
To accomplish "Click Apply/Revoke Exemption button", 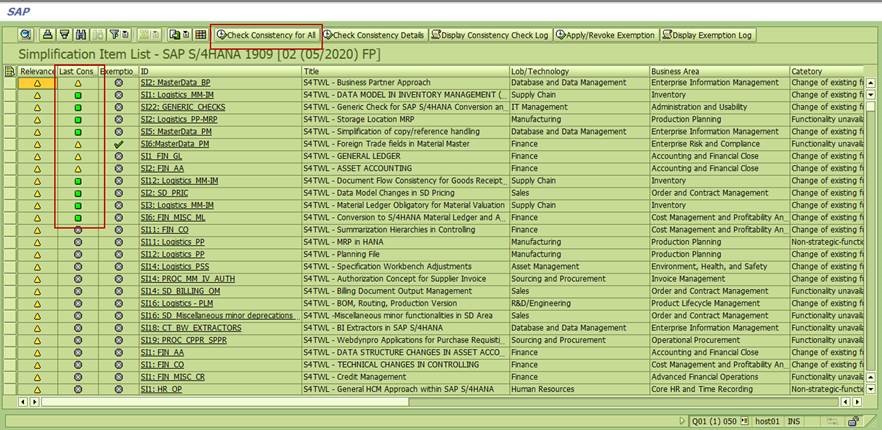I will coord(605,35).
